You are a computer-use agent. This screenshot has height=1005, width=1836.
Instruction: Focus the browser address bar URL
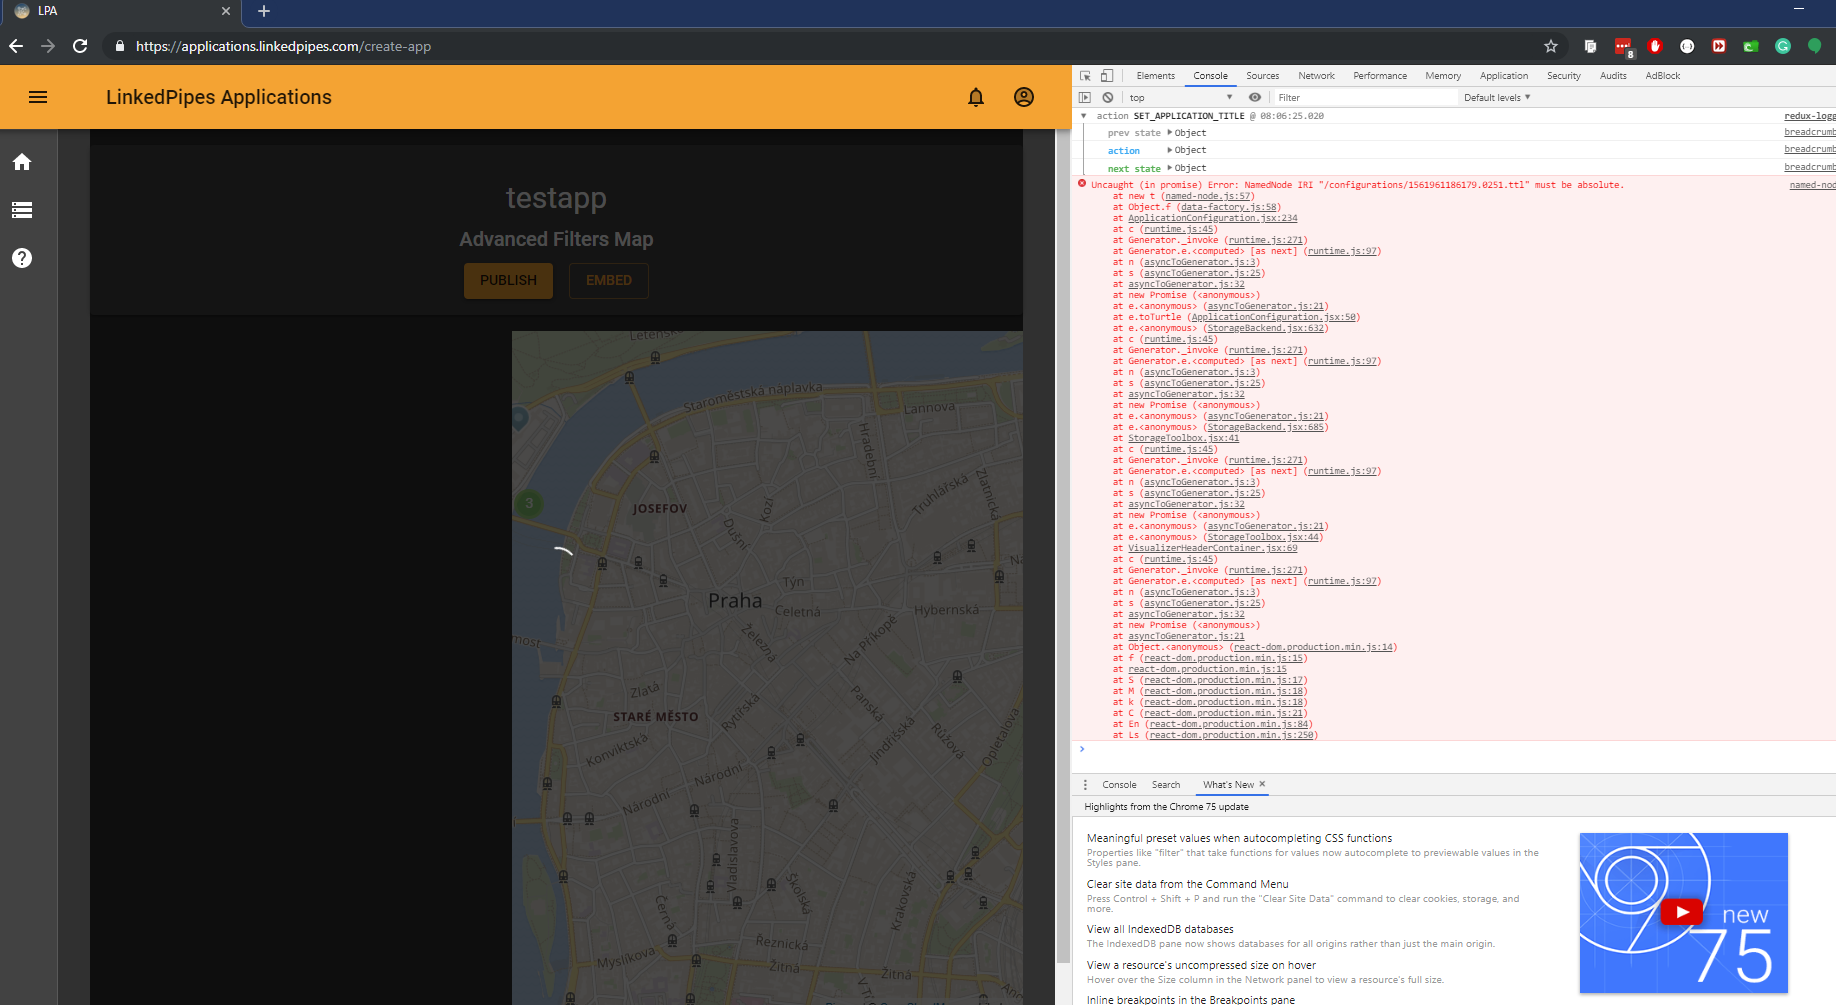tap(284, 46)
